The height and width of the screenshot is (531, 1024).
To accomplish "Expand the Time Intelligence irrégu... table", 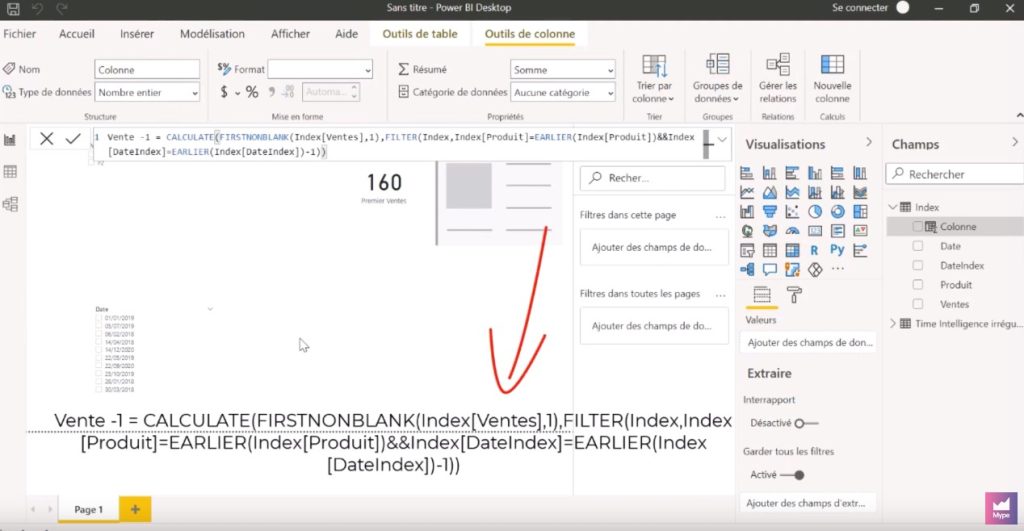I will (x=893, y=323).
